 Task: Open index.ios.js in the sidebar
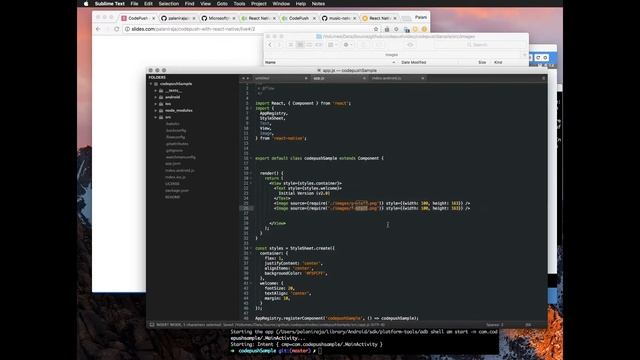pos(176,177)
